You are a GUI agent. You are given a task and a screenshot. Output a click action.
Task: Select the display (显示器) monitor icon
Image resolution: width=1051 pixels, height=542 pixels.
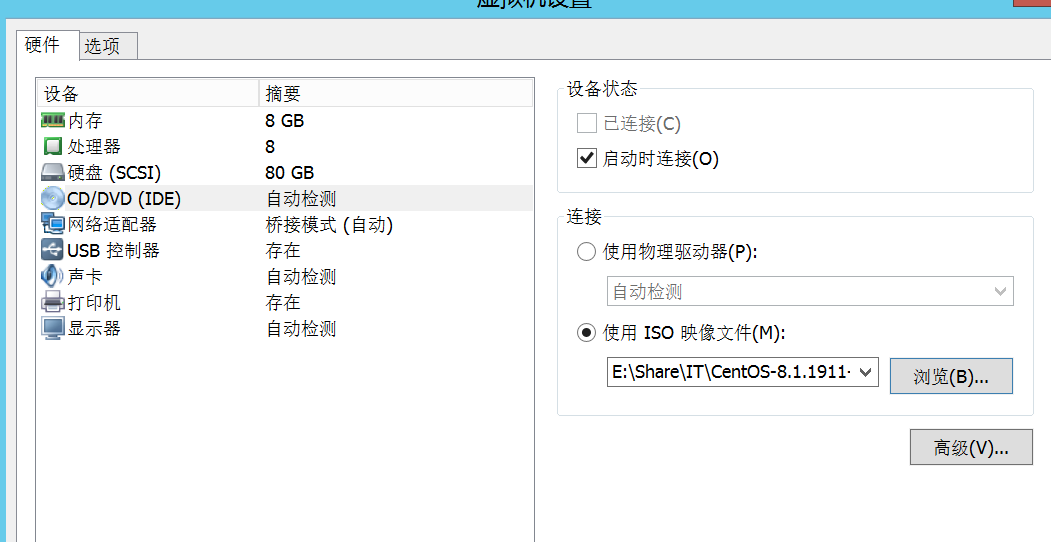click(53, 328)
